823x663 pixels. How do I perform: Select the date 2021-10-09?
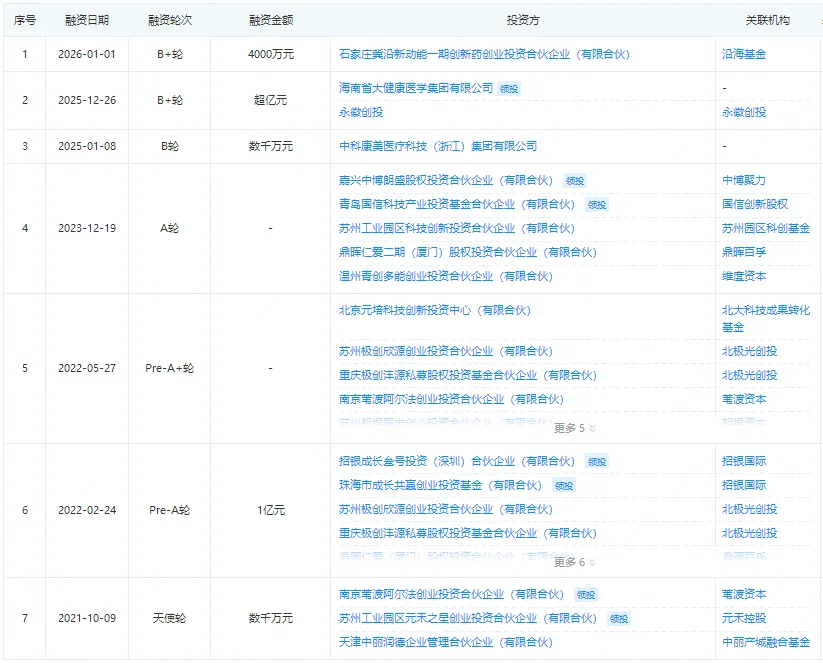[87, 618]
